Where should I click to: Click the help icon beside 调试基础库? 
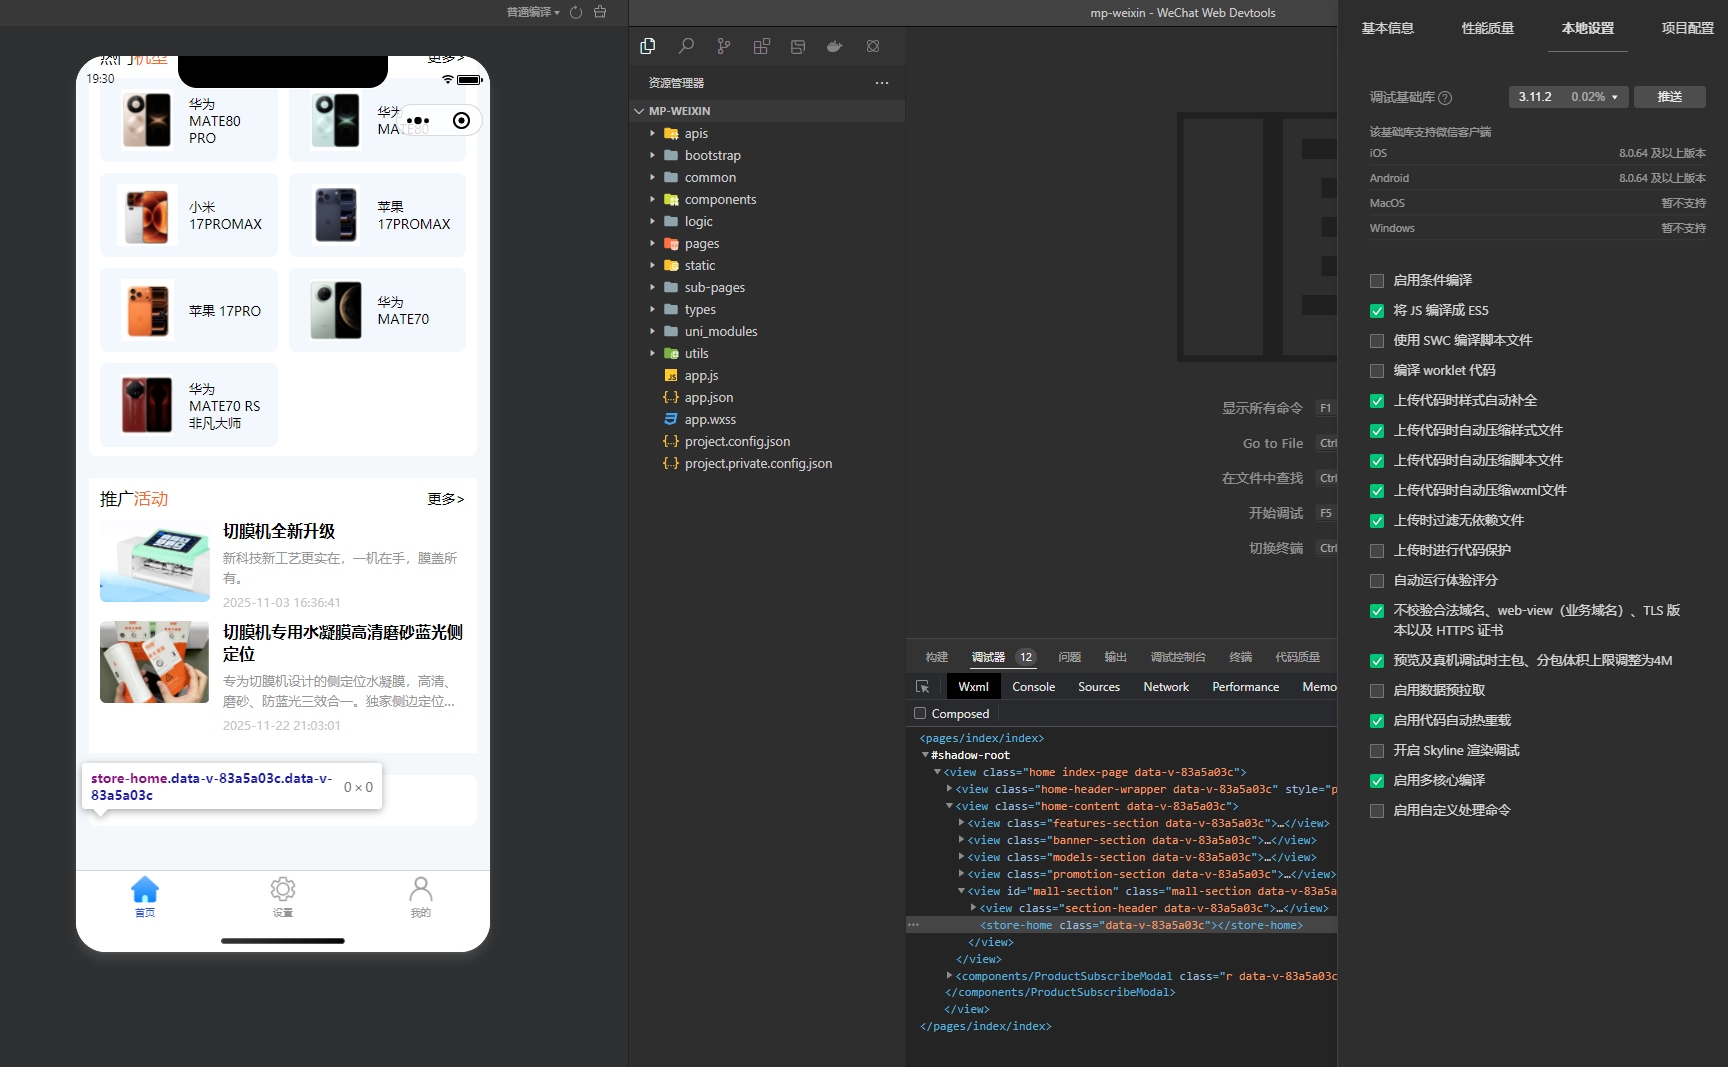coord(1445,98)
